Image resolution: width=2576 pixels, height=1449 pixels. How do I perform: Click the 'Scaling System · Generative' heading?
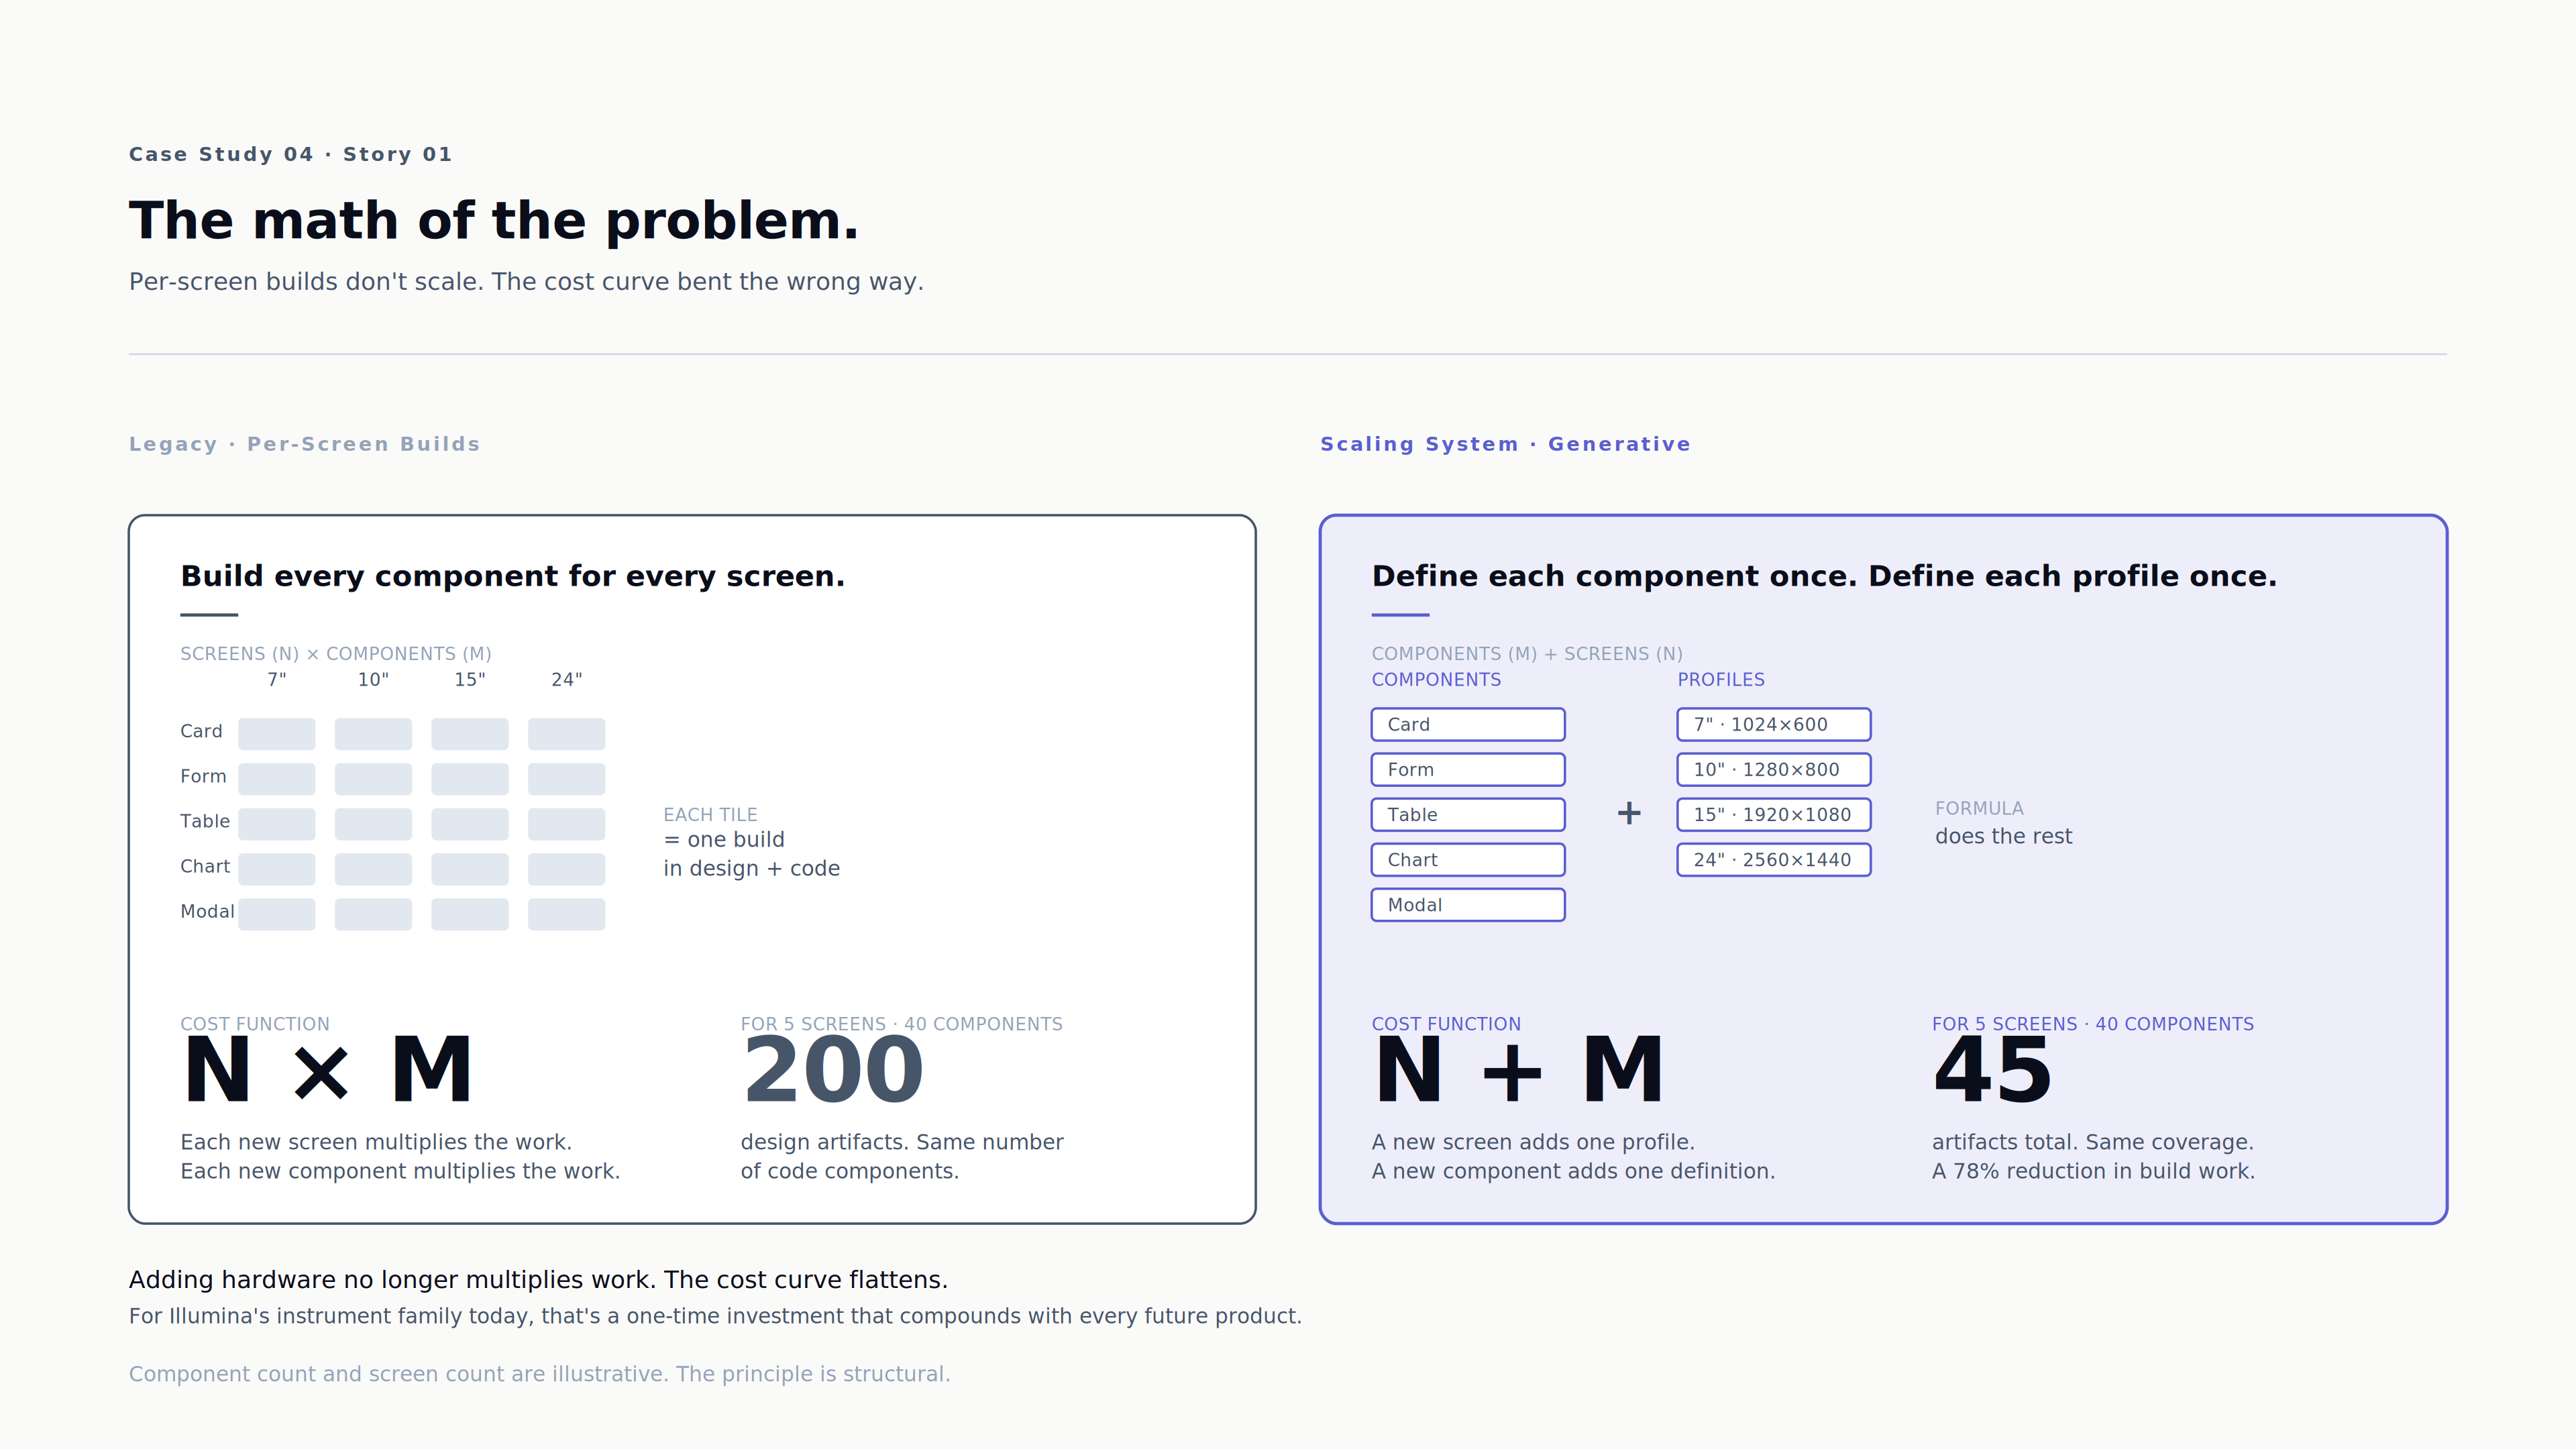coord(1505,444)
